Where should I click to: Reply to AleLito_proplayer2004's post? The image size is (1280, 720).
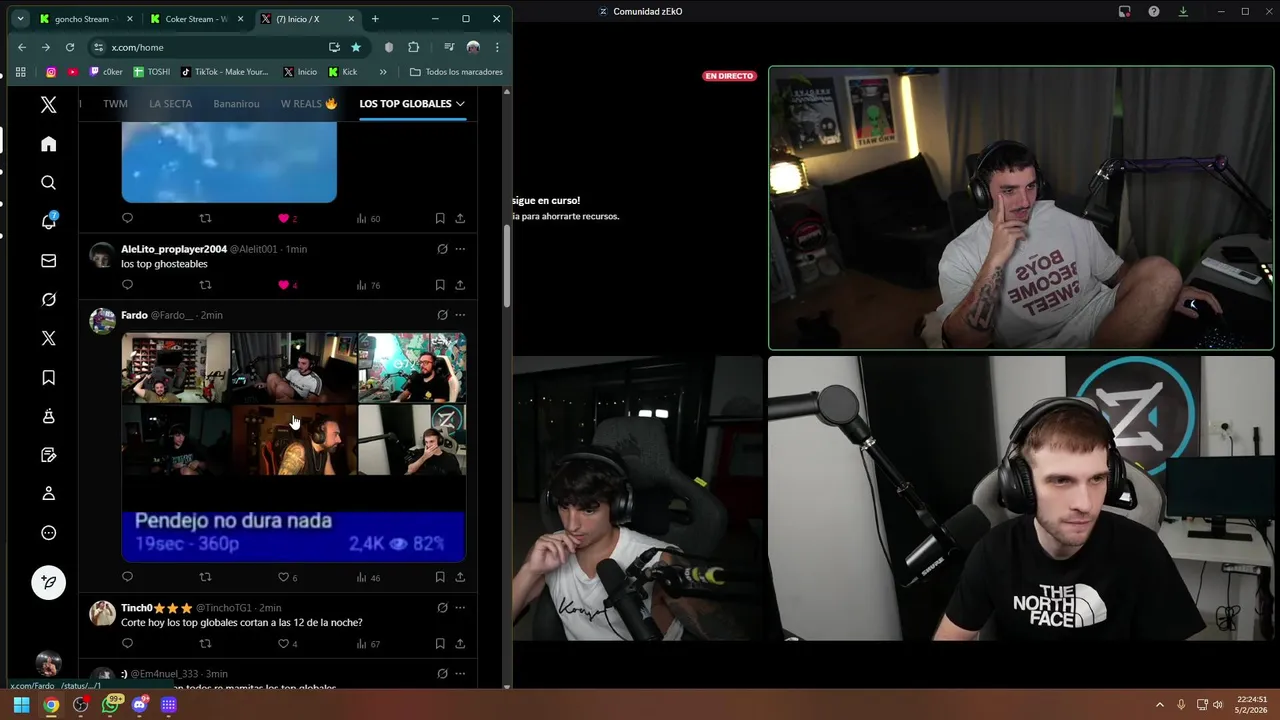[x=127, y=285]
